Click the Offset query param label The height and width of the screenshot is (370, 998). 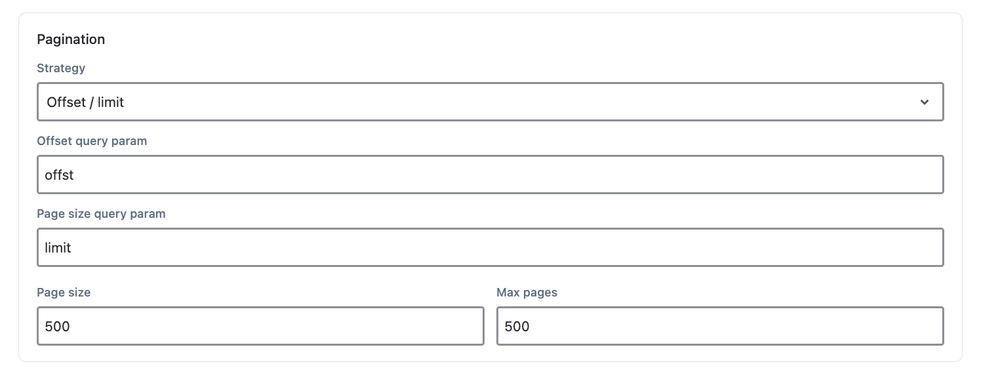[x=92, y=141]
